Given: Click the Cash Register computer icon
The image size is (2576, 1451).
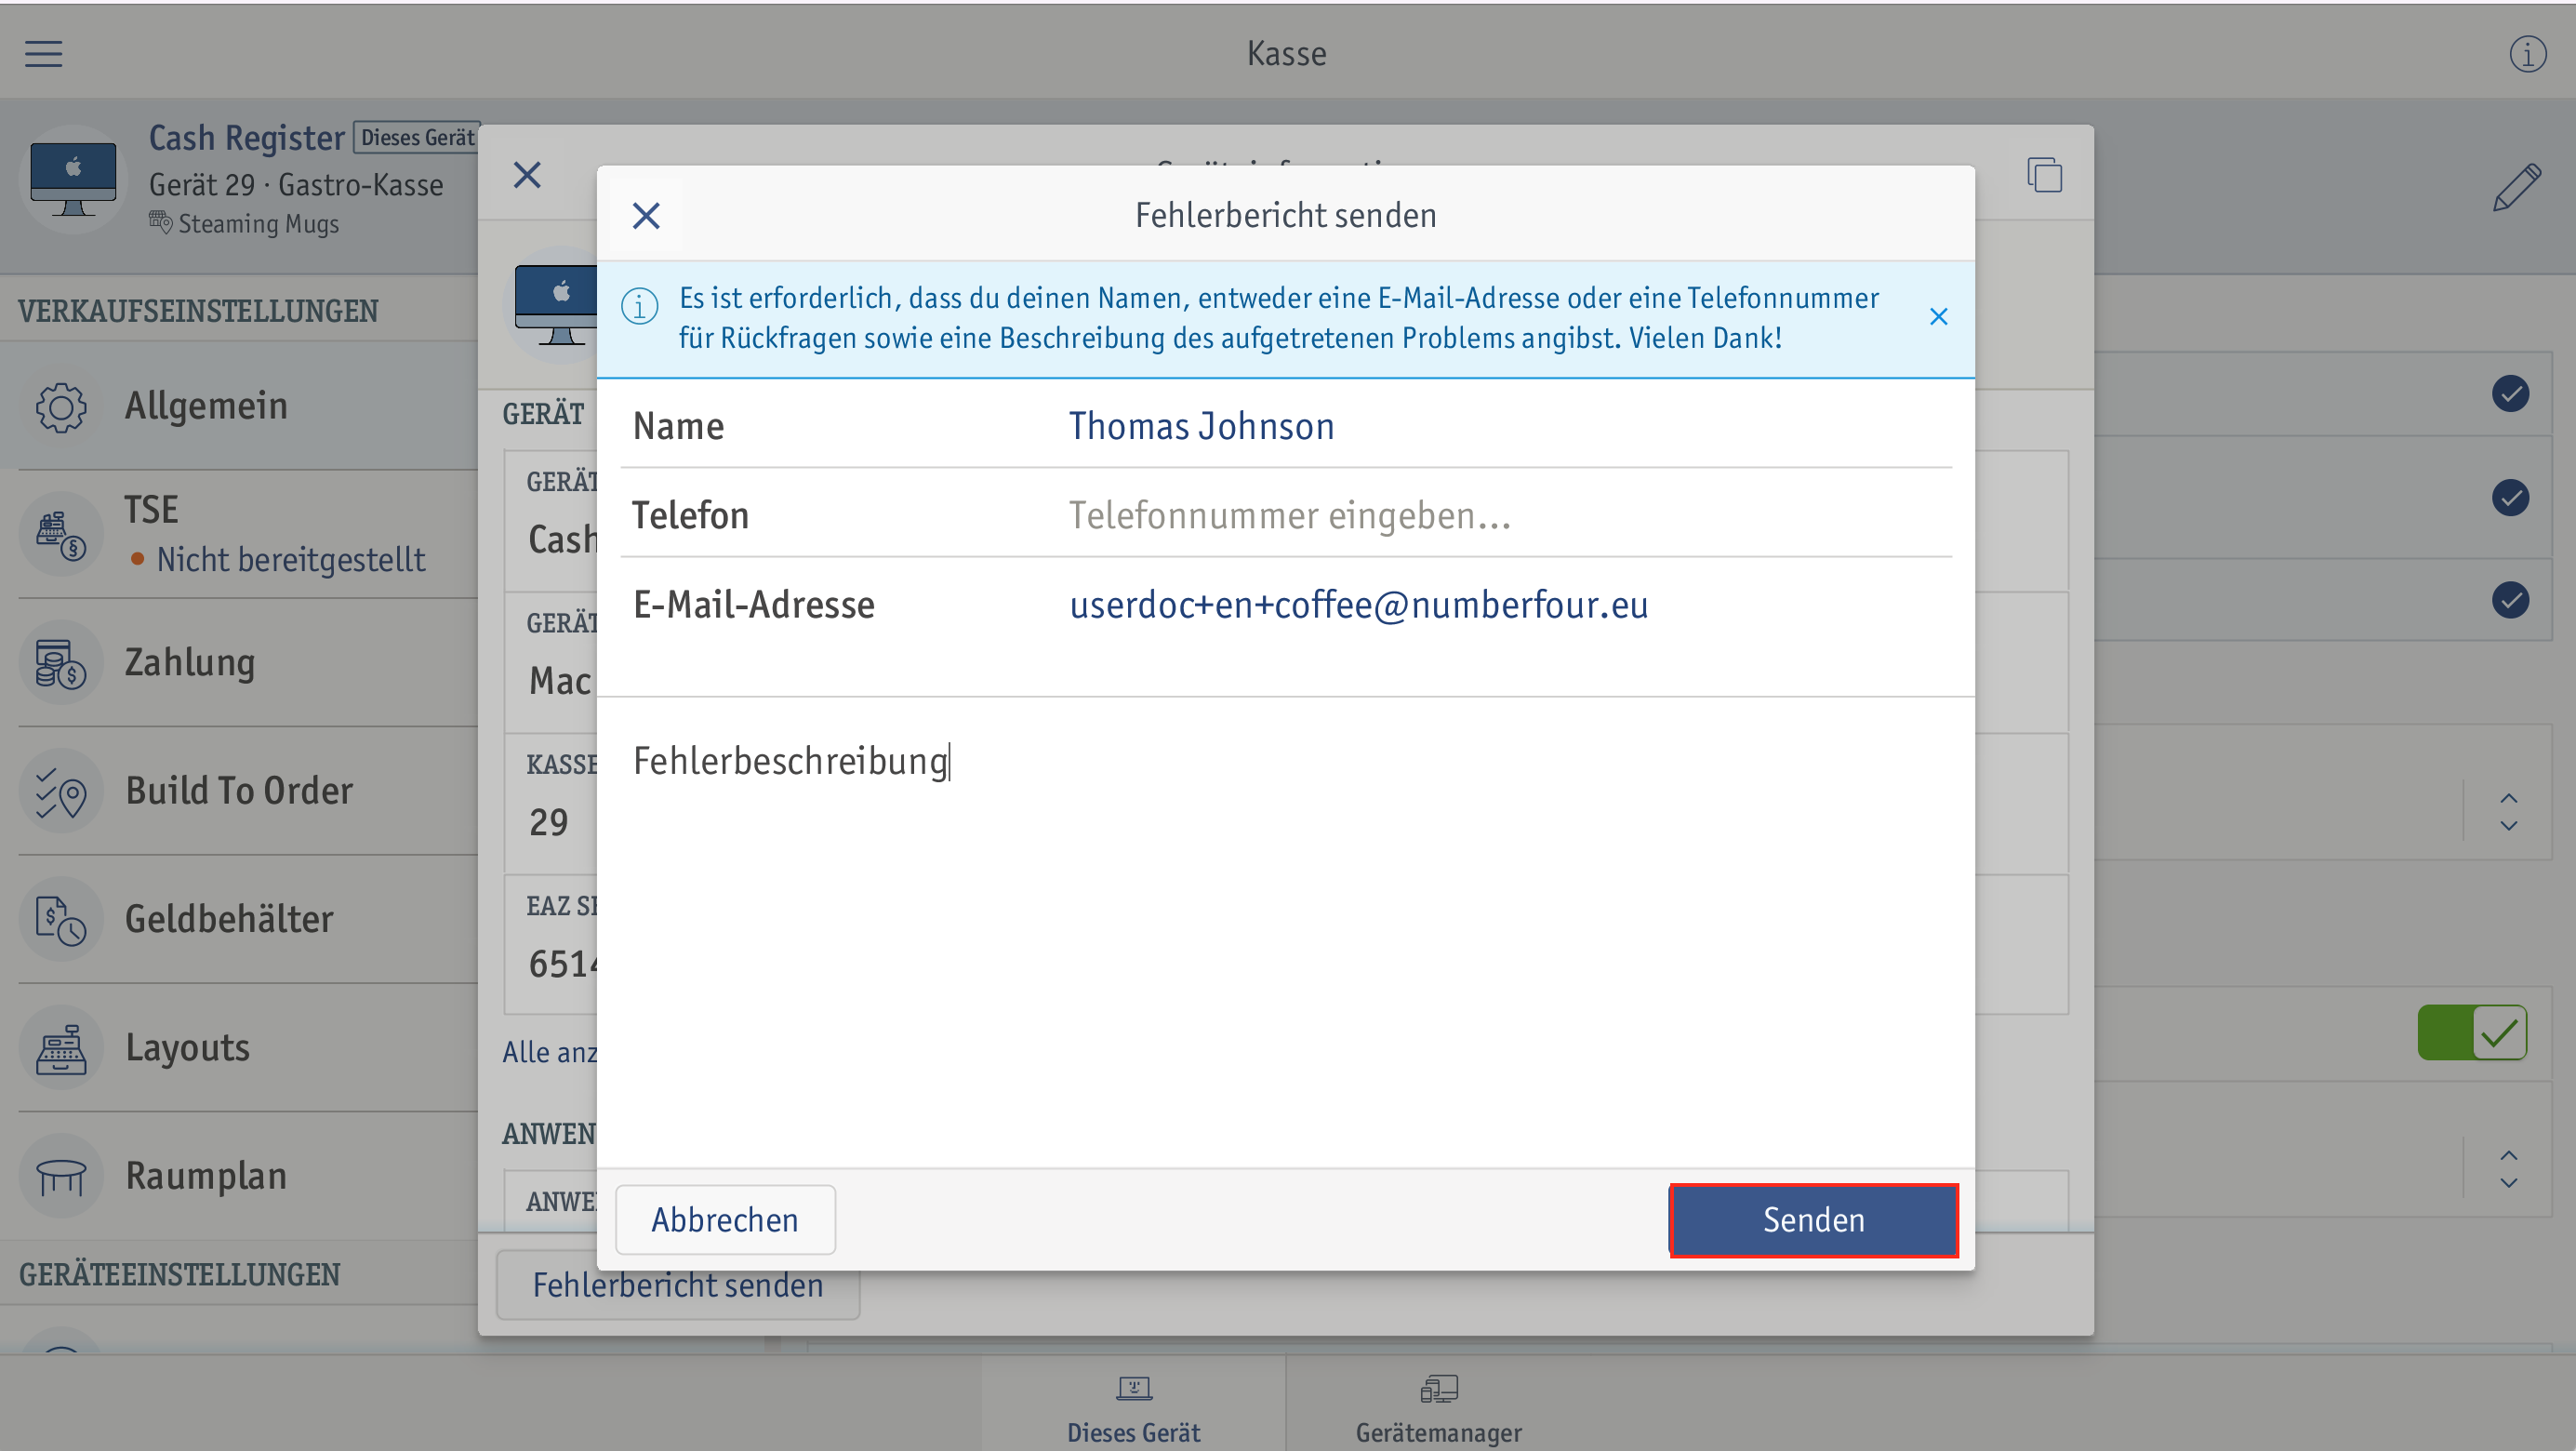Looking at the screenshot, I should [73, 179].
